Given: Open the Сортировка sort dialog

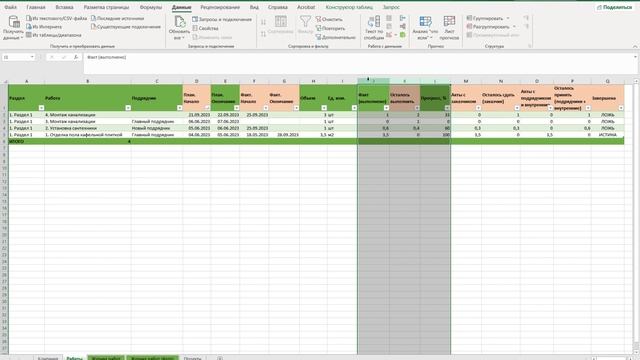Looking at the screenshot, I should coord(281,24).
